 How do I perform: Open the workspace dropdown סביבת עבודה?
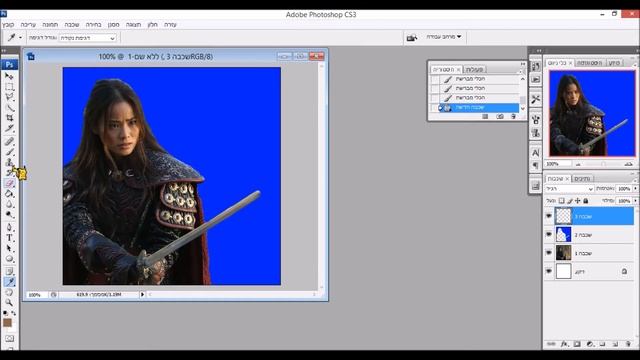[444, 37]
